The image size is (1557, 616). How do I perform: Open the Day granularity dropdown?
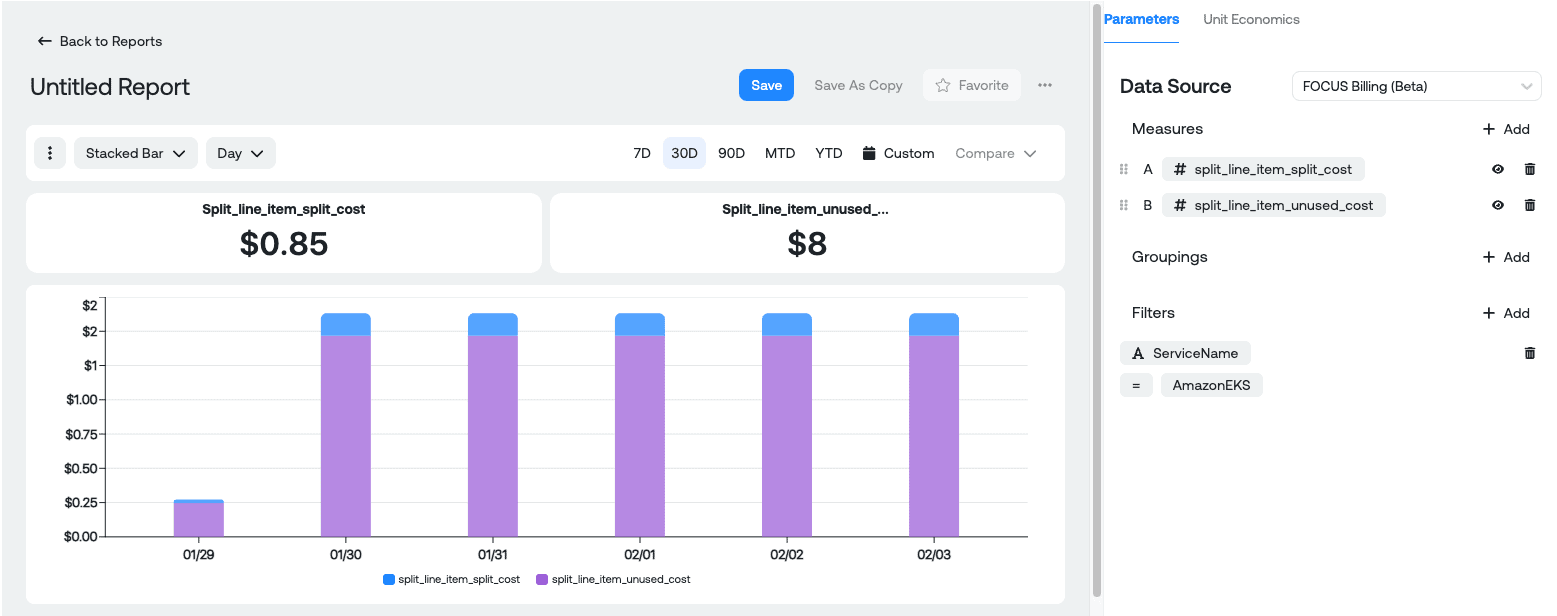[x=240, y=152]
